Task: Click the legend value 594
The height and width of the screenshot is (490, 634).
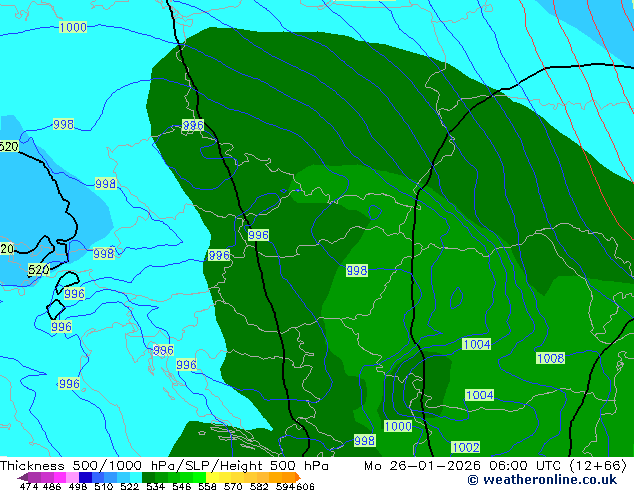Action: pos(285,486)
